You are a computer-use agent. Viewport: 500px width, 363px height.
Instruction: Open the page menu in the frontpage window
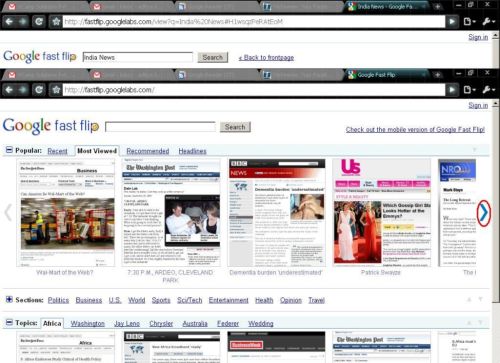click(469, 90)
